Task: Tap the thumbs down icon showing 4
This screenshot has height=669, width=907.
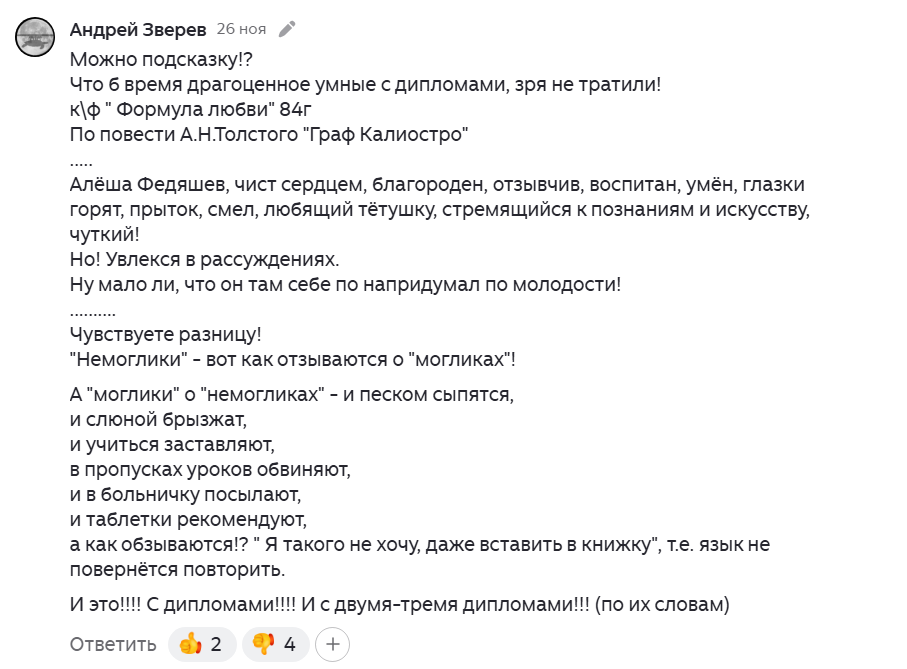Action: [275, 644]
